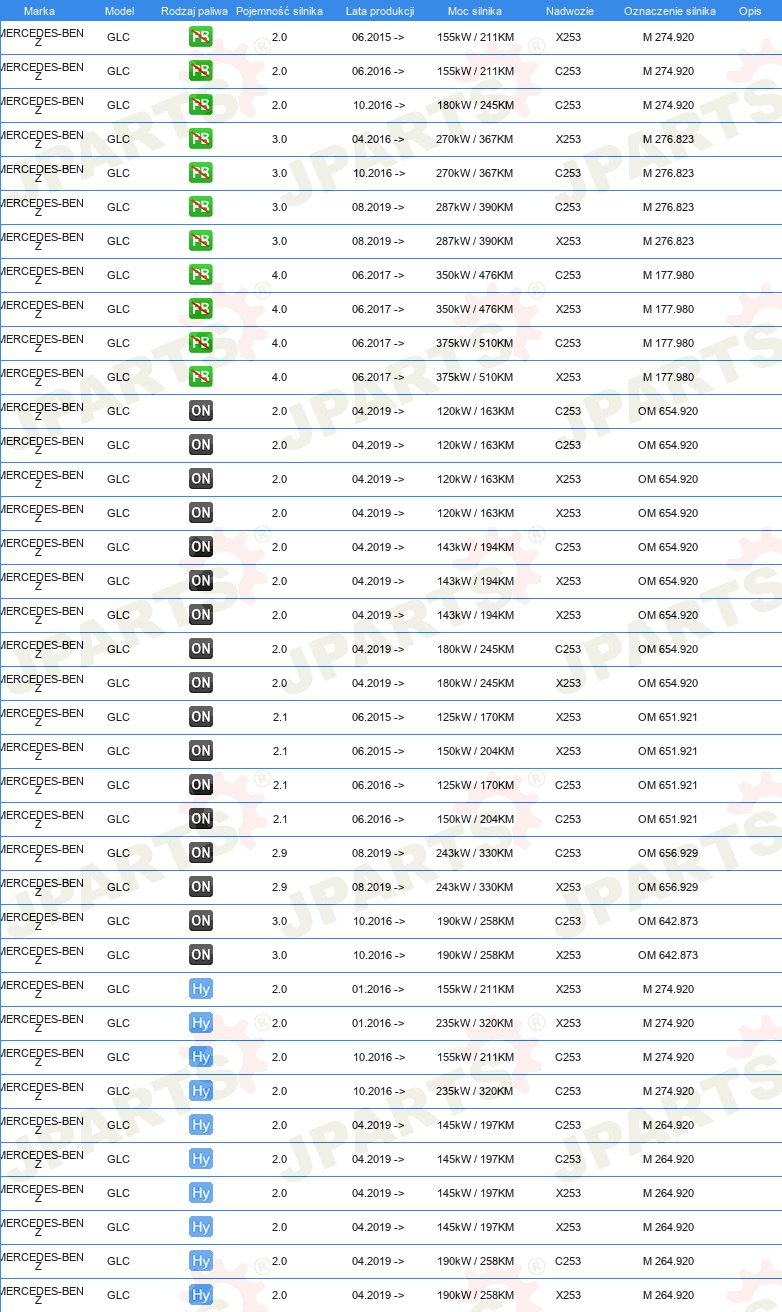Click the Oznaczenie silnika column header
The width and height of the screenshot is (782, 1312).
(x=669, y=11)
